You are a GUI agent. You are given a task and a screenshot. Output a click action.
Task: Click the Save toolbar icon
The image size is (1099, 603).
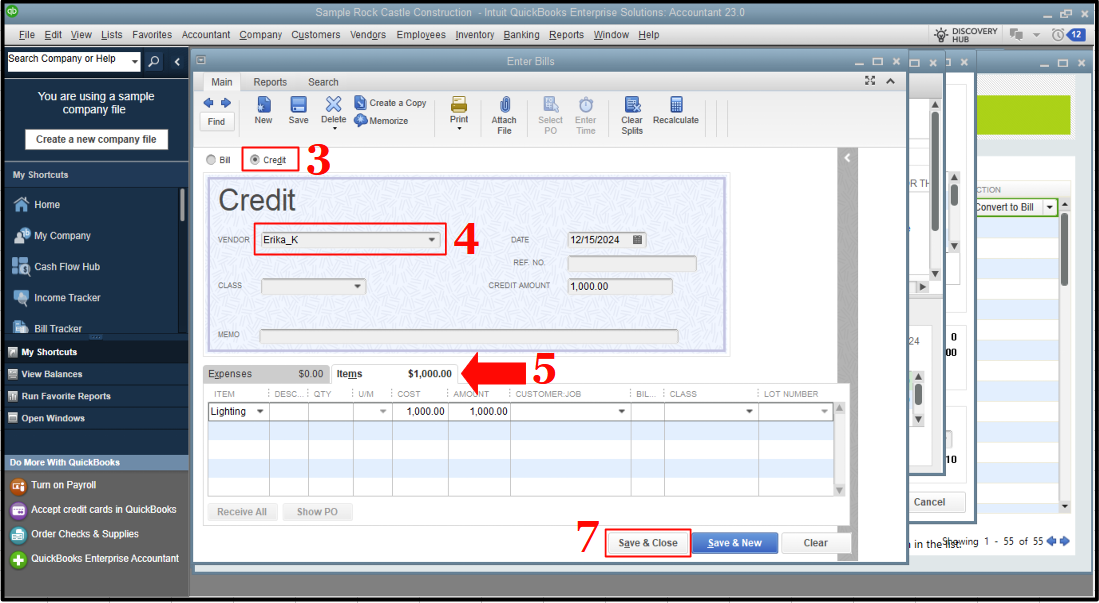pyautogui.click(x=299, y=105)
